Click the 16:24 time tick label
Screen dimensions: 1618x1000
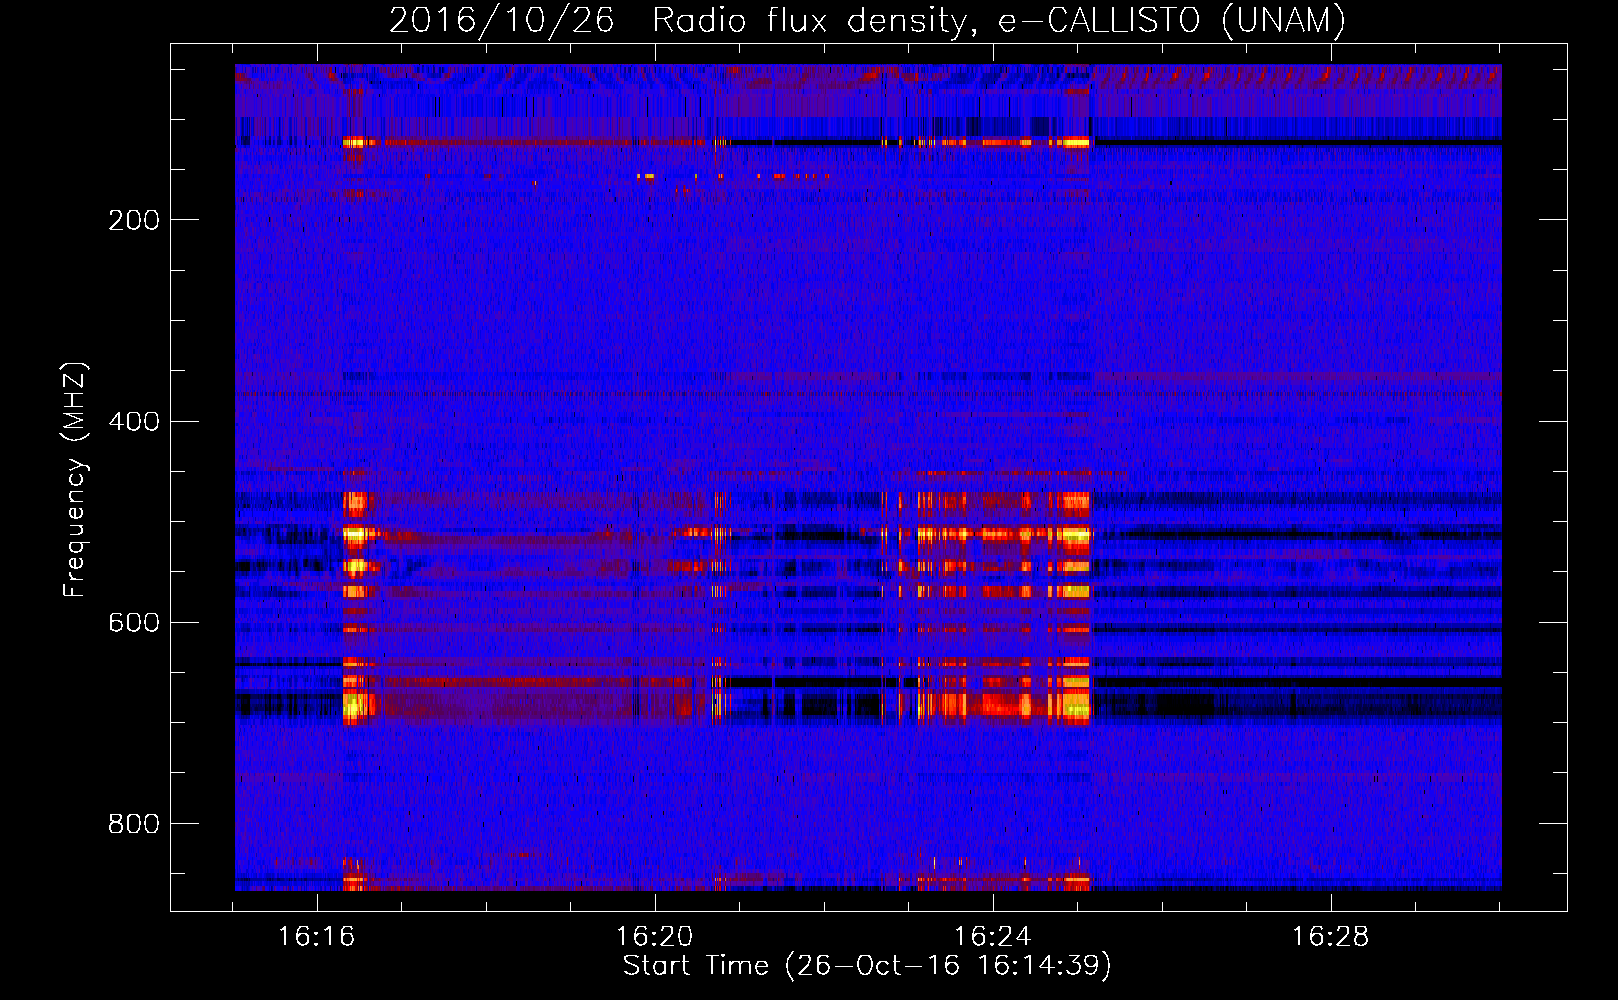pyautogui.click(x=992, y=937)
